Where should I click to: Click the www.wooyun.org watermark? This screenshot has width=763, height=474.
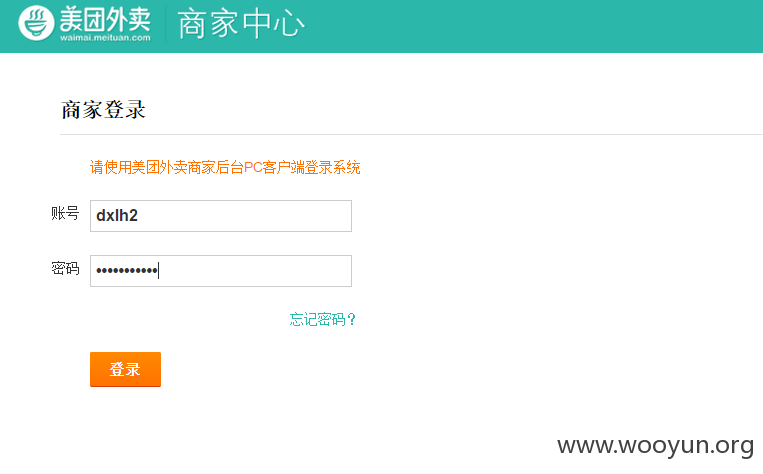point(655,445)
